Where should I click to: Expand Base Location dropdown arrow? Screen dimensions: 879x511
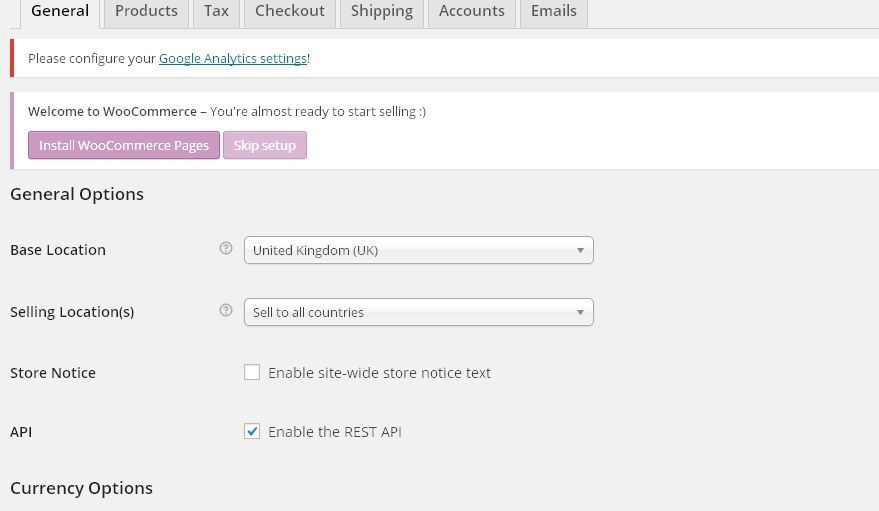(x=581, y=250)
